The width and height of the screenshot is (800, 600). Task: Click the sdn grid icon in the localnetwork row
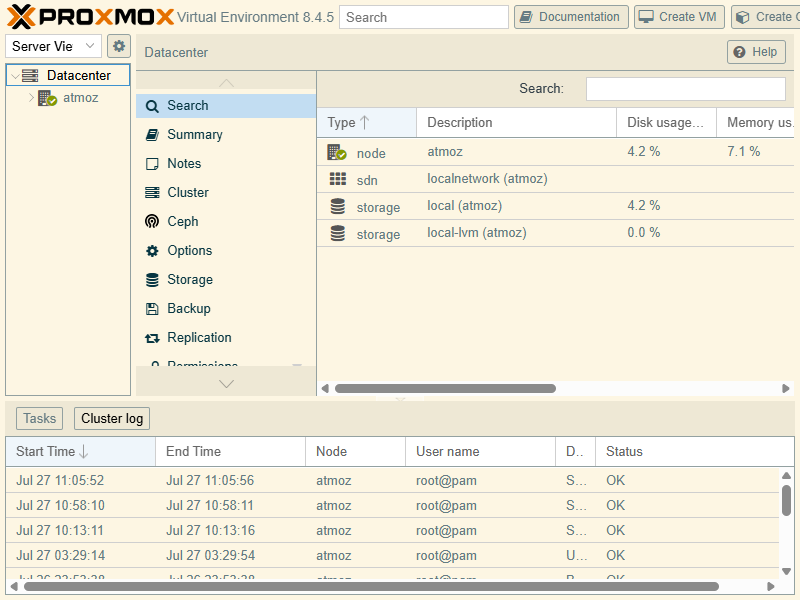pyautogui.click(x=338, y=179)
